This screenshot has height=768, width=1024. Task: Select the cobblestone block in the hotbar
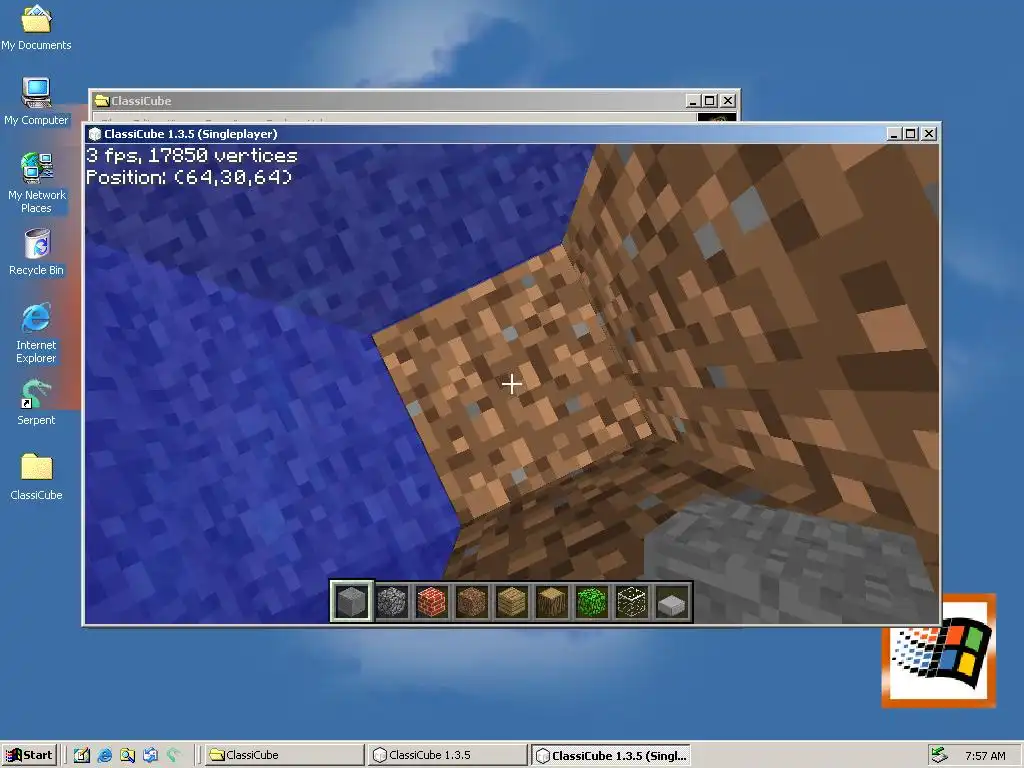tap(392, 601)
